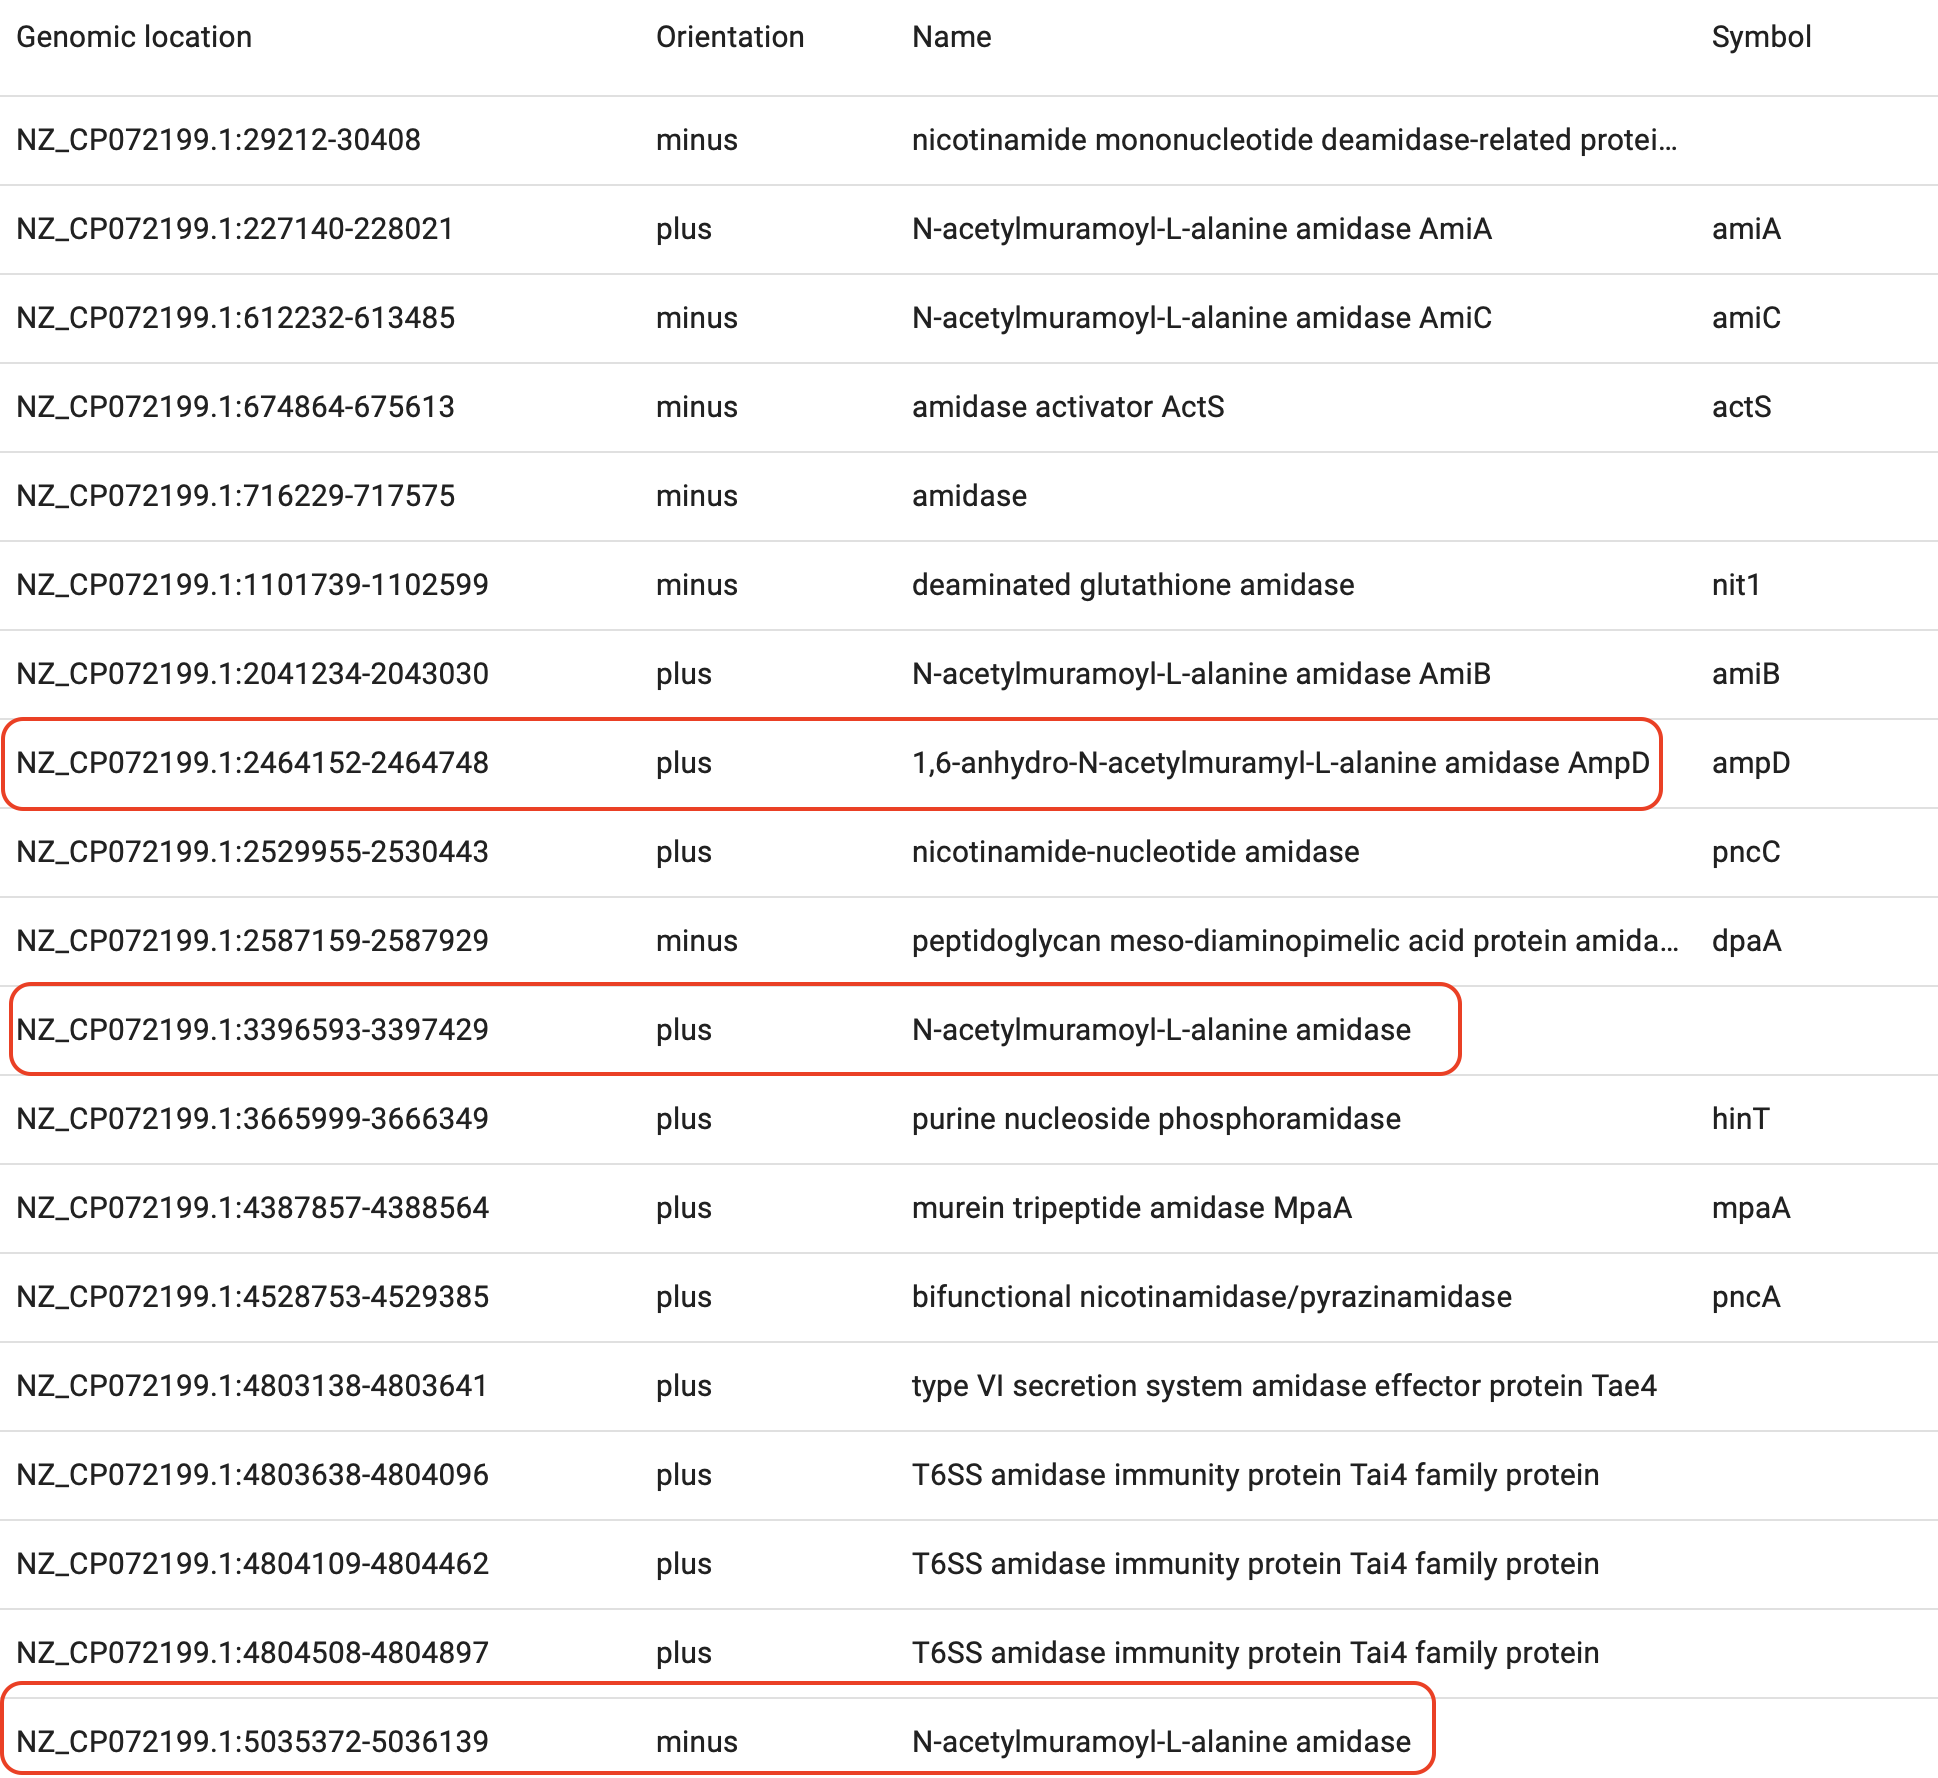Click the dpaA symbol cell
The width and height of the screenshot is (1938, 1778).
(x=1746, y=941)
